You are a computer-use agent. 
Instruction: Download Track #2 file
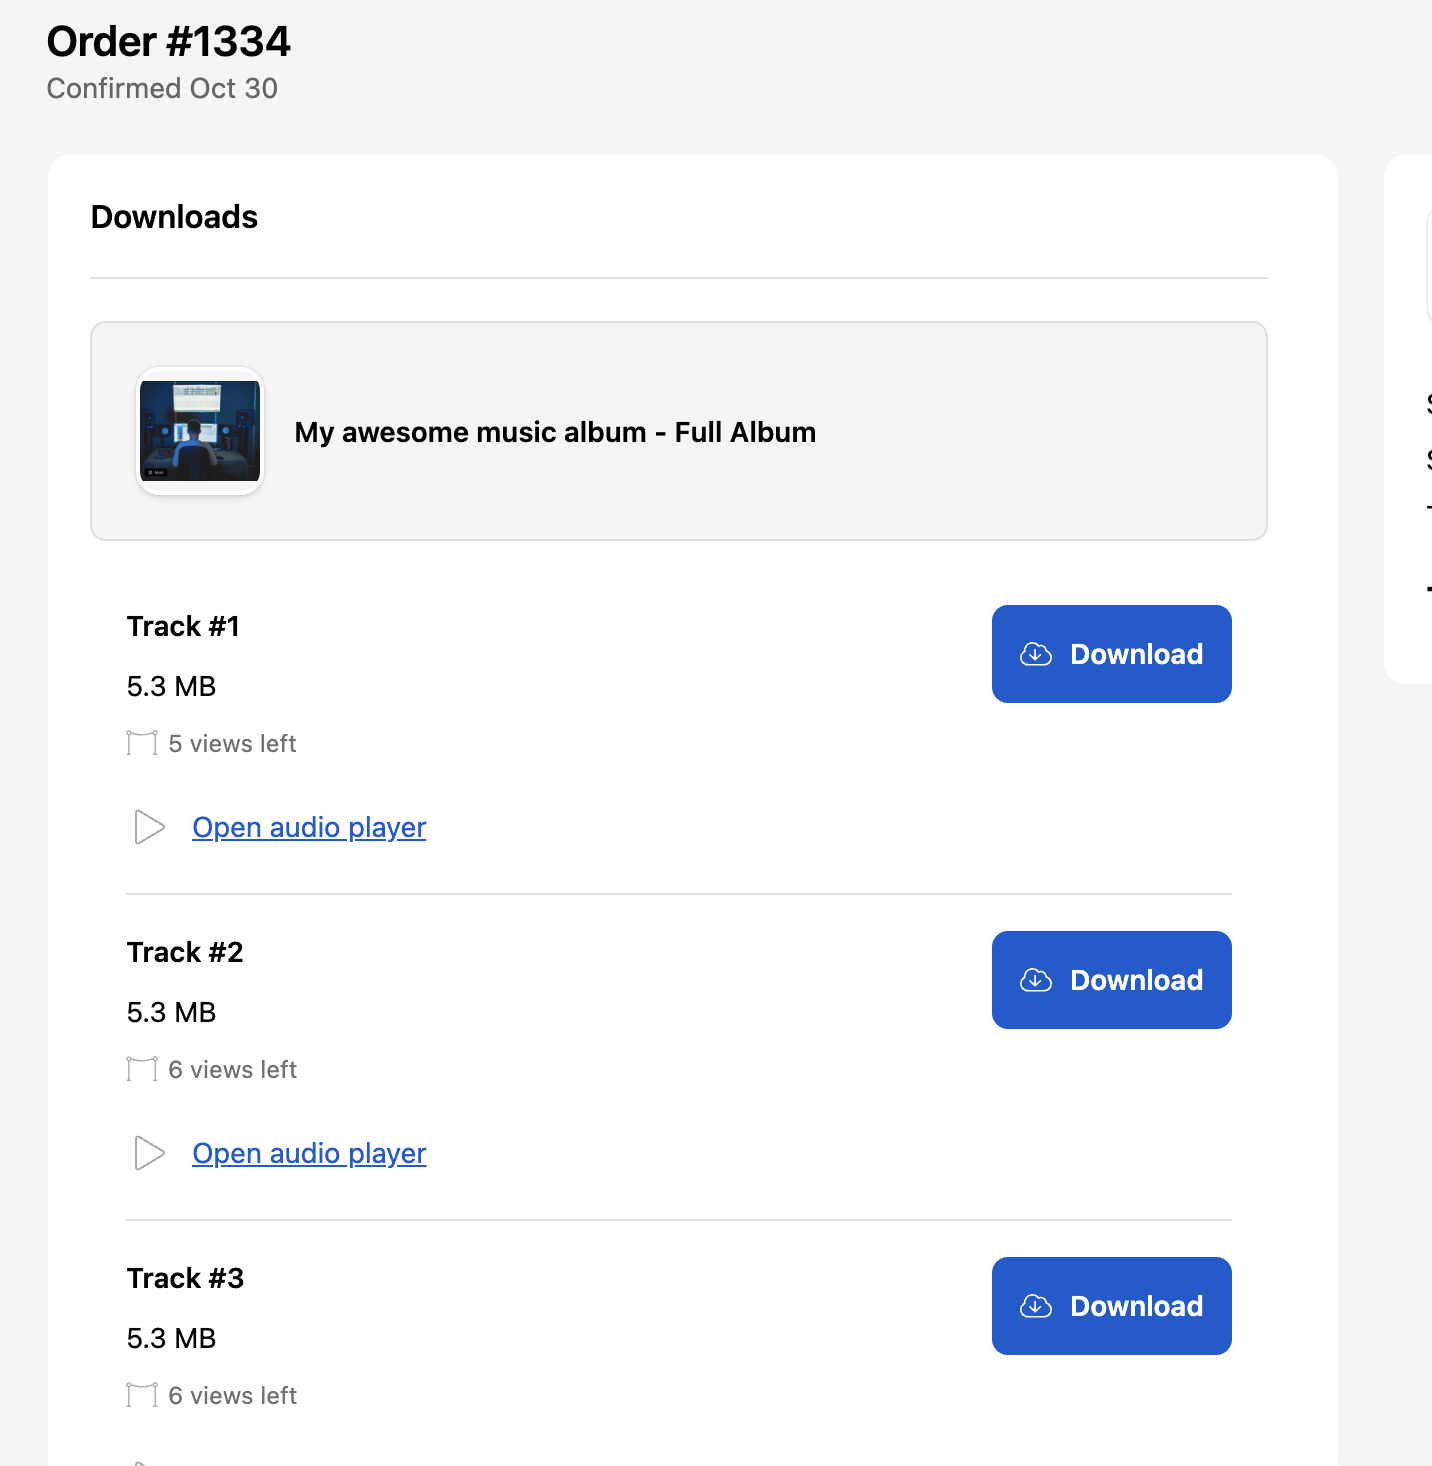[x=1111, y=980]
